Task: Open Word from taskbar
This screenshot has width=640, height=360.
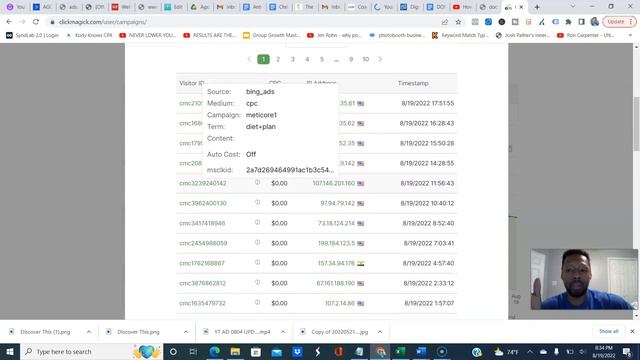Action: 421,351
